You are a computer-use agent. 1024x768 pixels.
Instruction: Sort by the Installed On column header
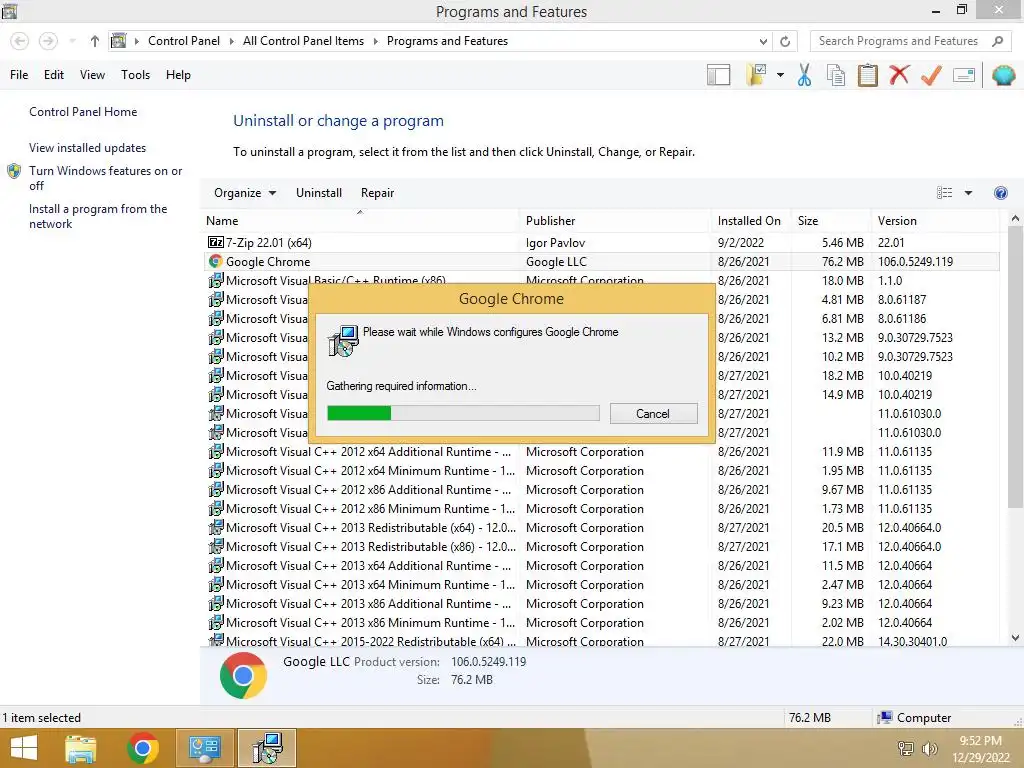tap(751, 221)
